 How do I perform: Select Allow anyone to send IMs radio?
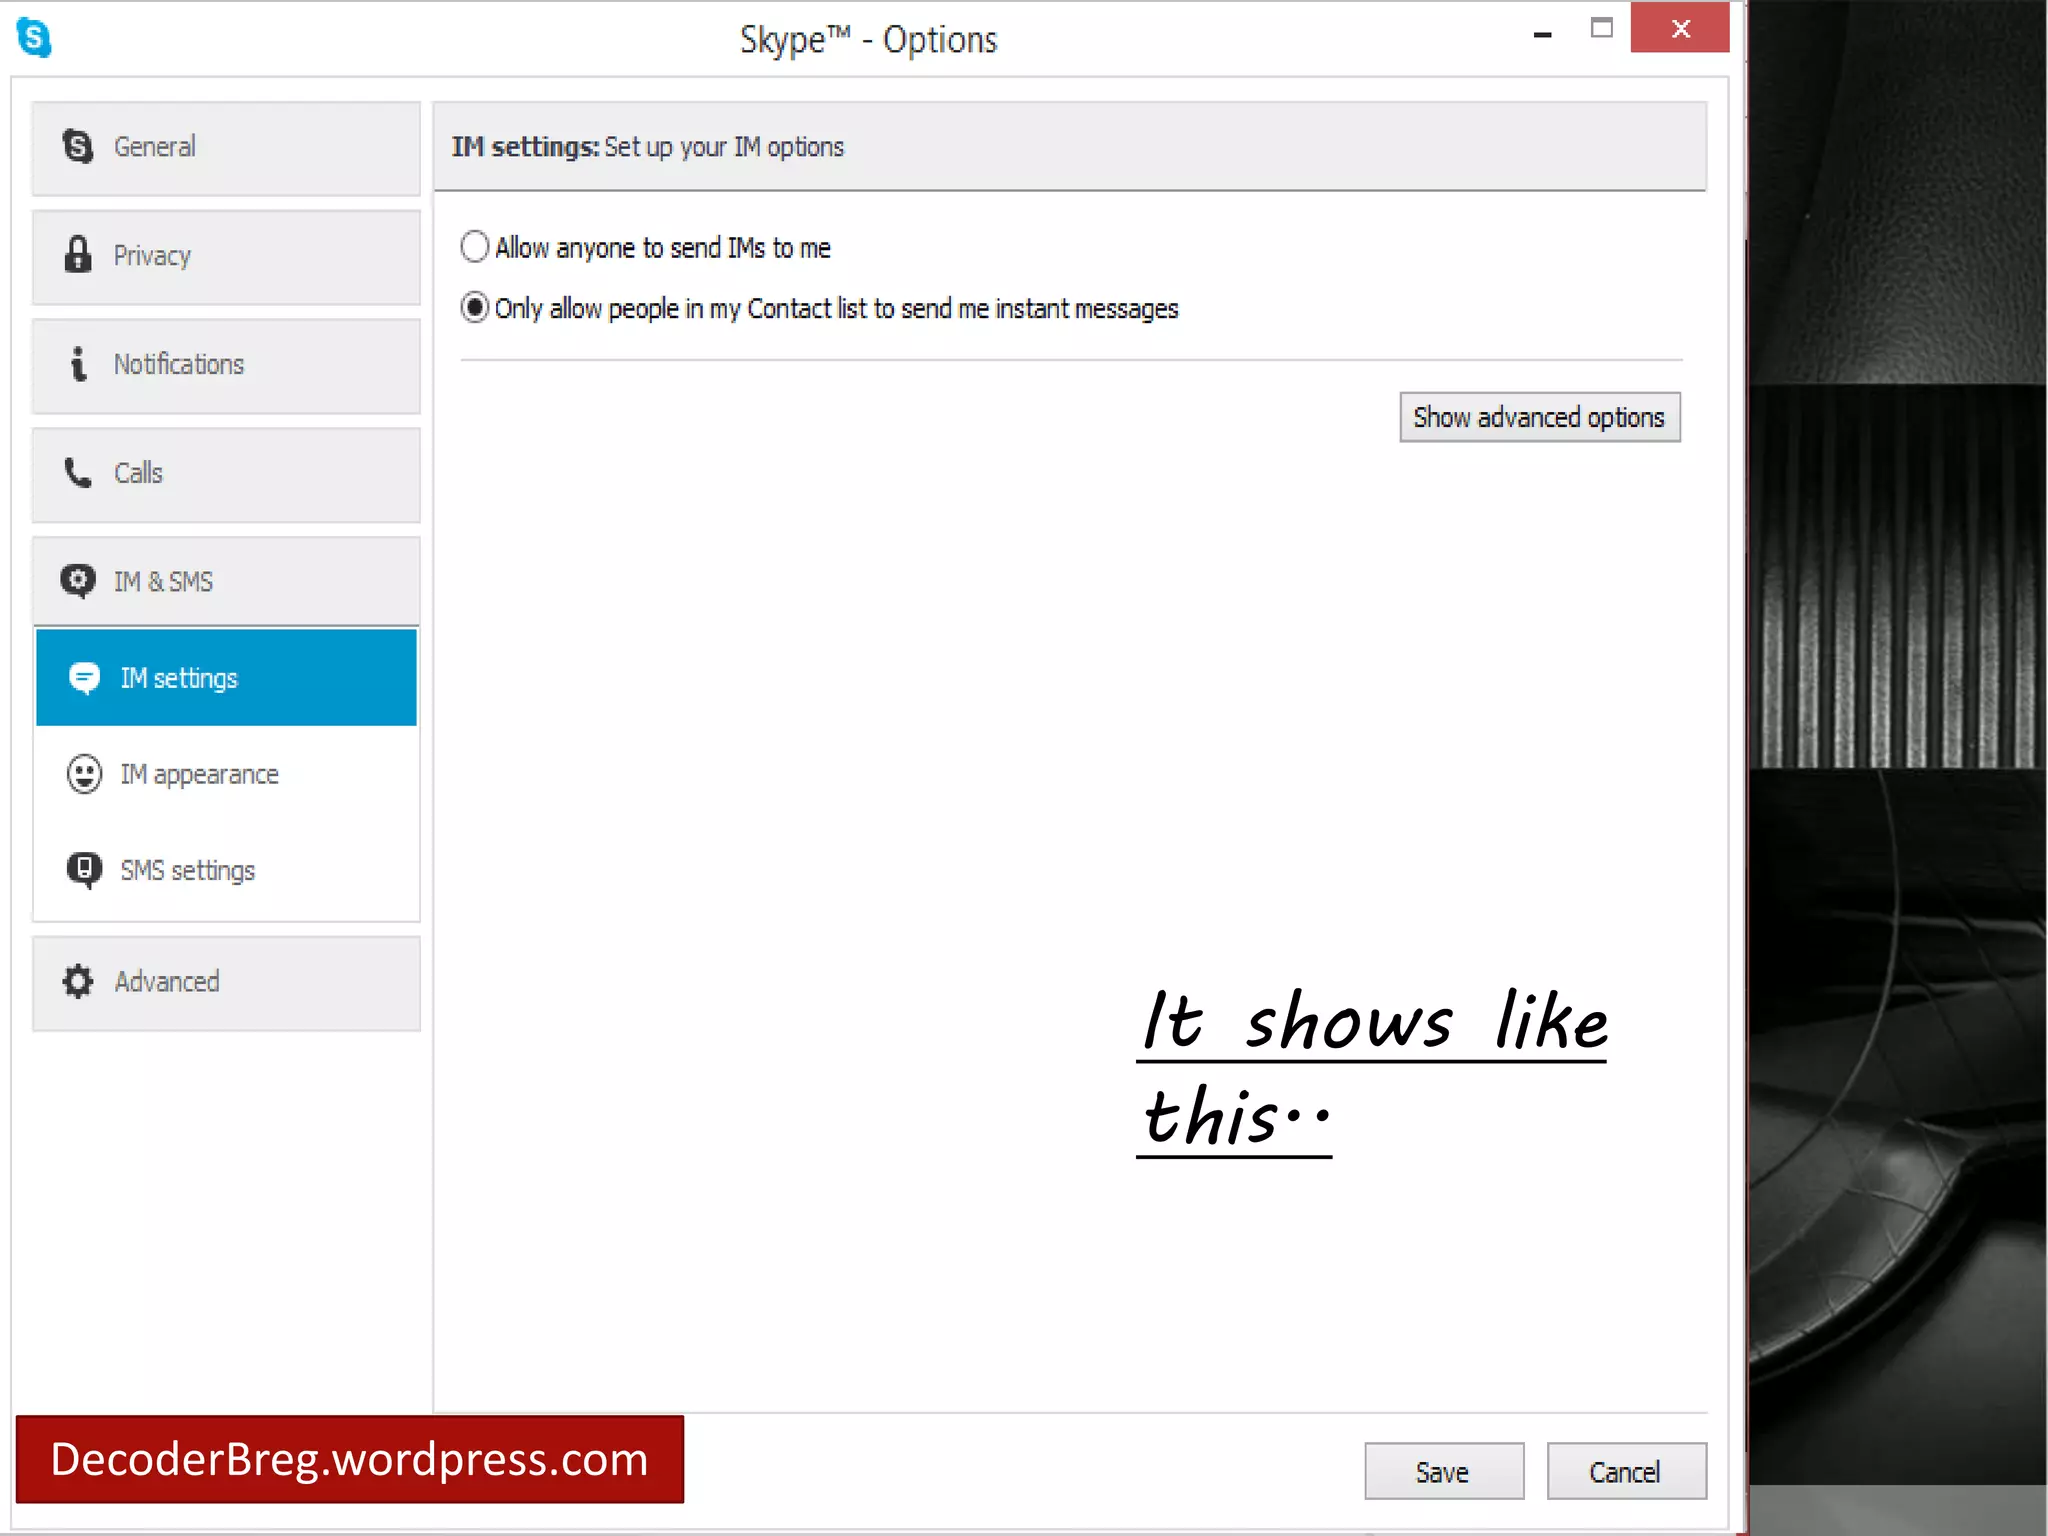[474, 247]
